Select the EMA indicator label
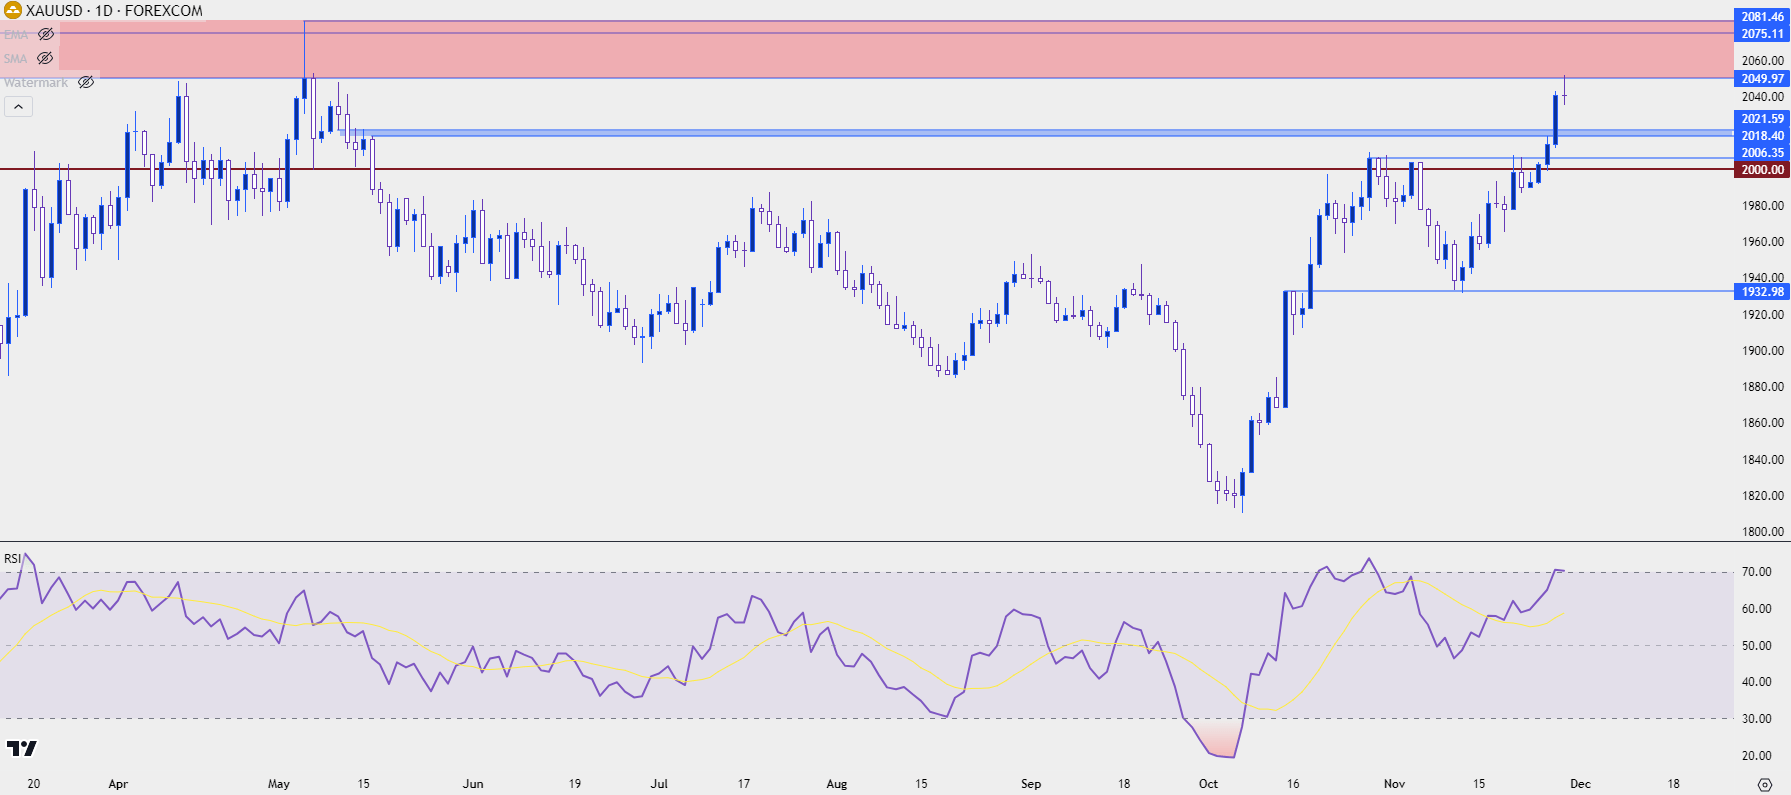This screenshot has height=795, width=1791. pyautogui.click(x=16, y=34)
